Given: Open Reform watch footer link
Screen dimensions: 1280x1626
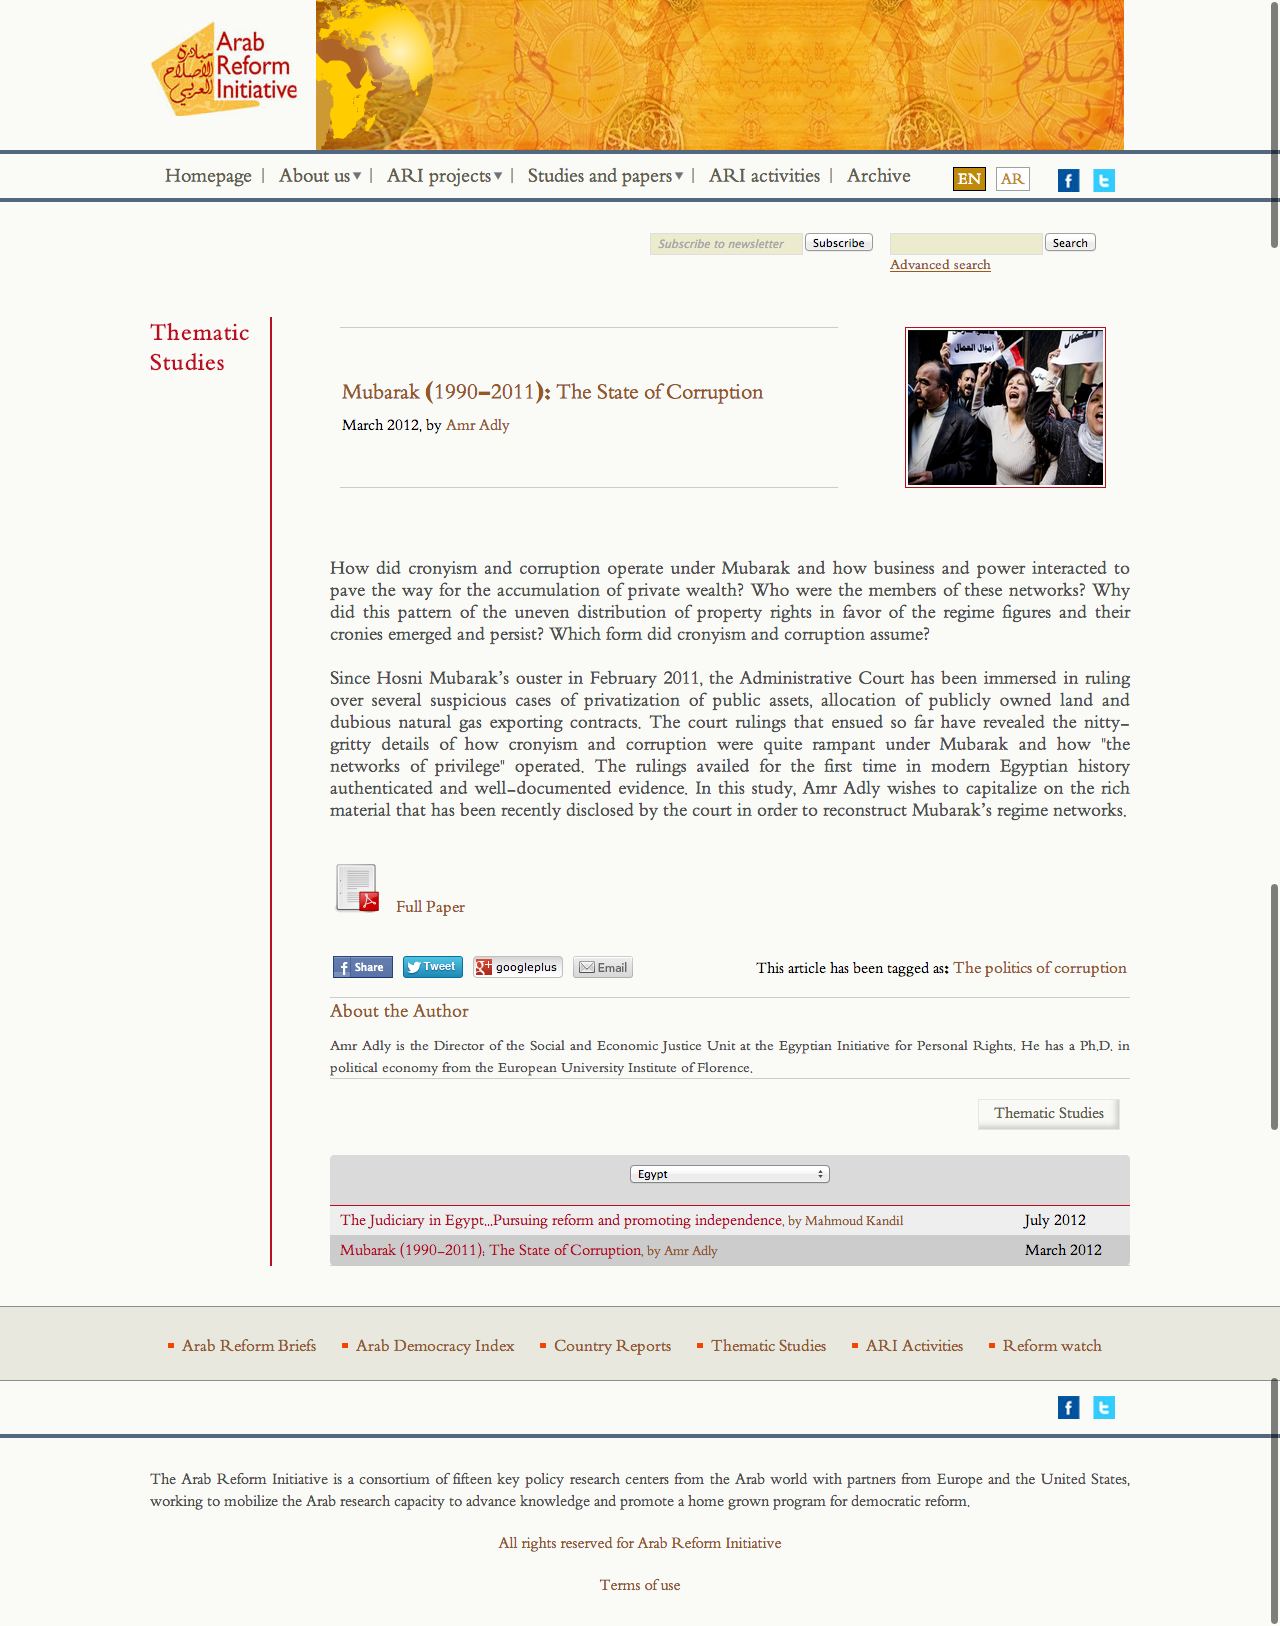Looking at the screenshot, I should click(x=1052, y=1346).
